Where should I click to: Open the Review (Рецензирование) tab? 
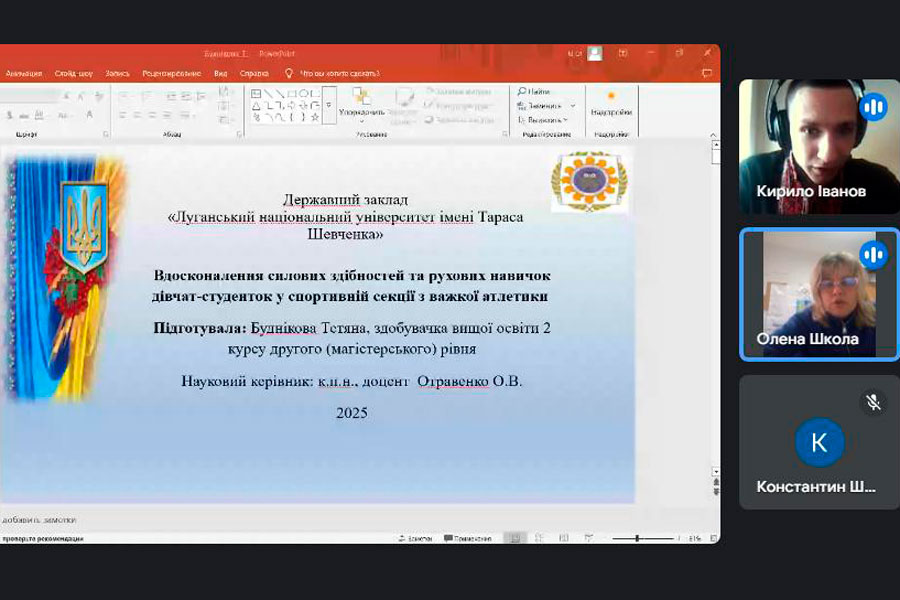170,73
